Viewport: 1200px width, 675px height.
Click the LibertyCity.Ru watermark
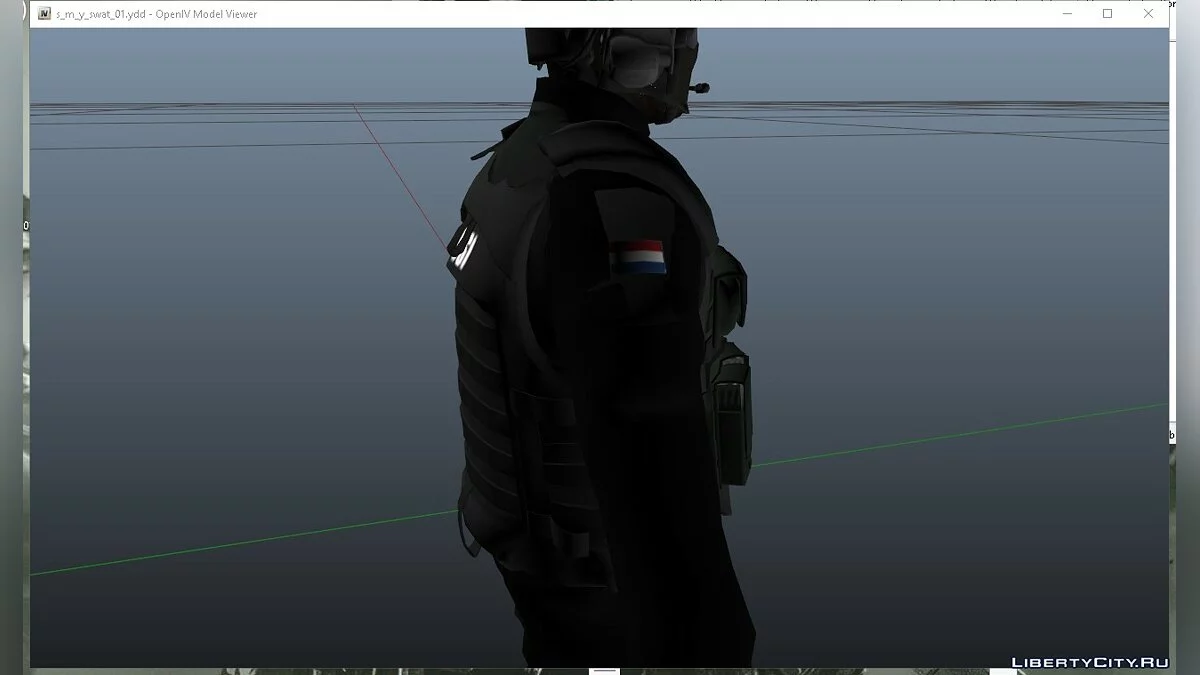1089,662
